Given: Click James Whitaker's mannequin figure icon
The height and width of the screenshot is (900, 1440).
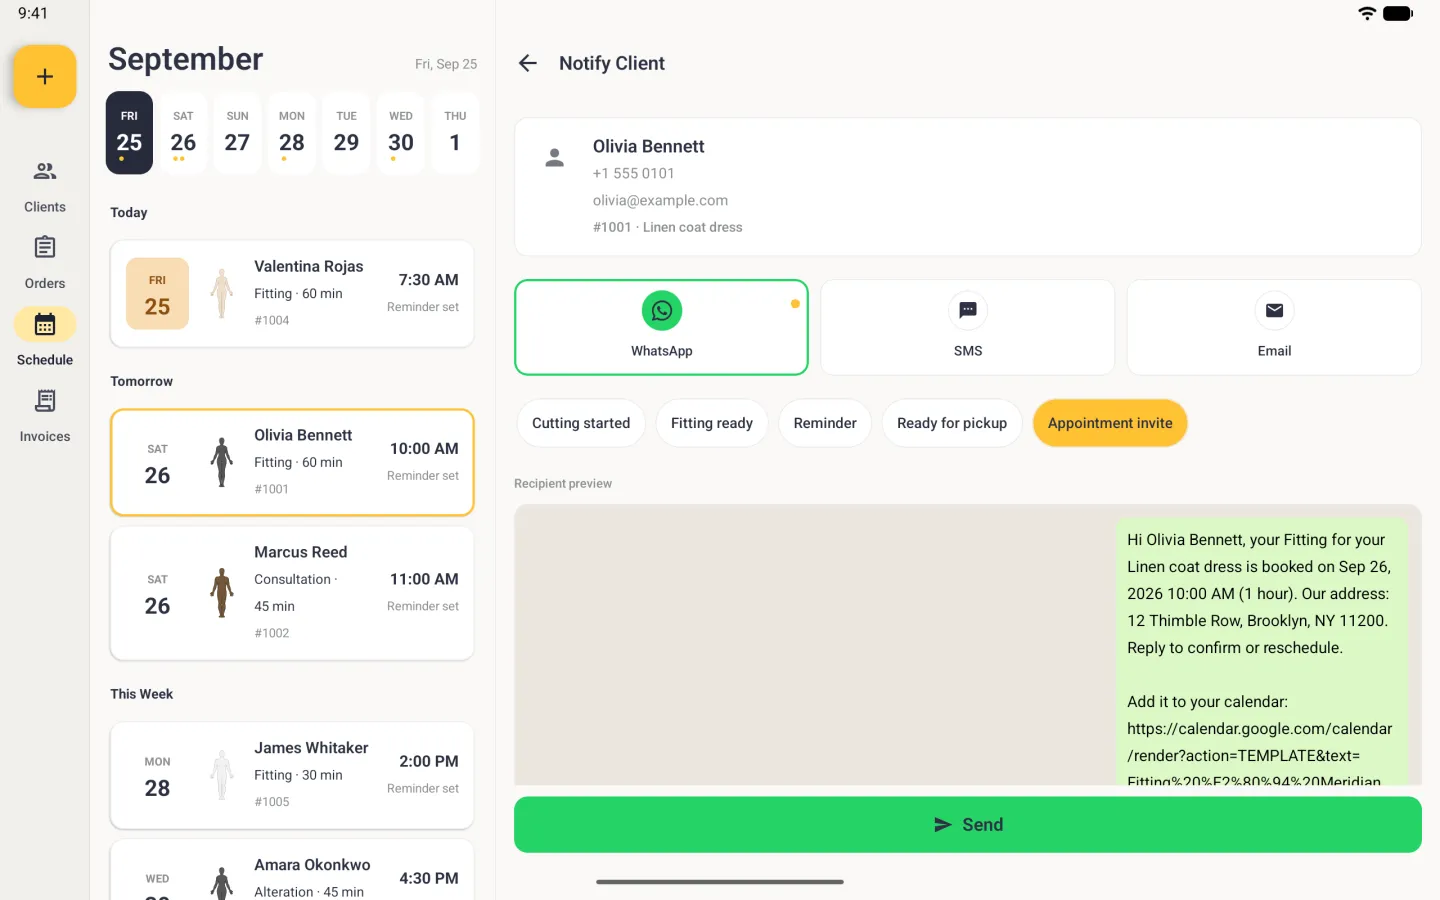Looking at the screenshot, I should coord(222,775).
